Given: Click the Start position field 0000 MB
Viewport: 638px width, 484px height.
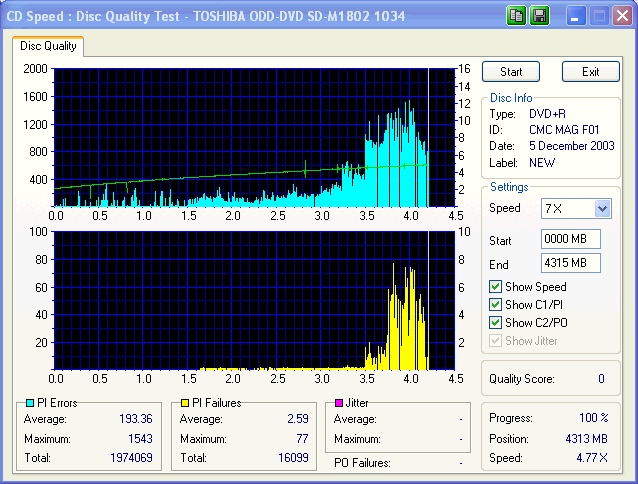Looking at the screenshot, I should (570, 240).
